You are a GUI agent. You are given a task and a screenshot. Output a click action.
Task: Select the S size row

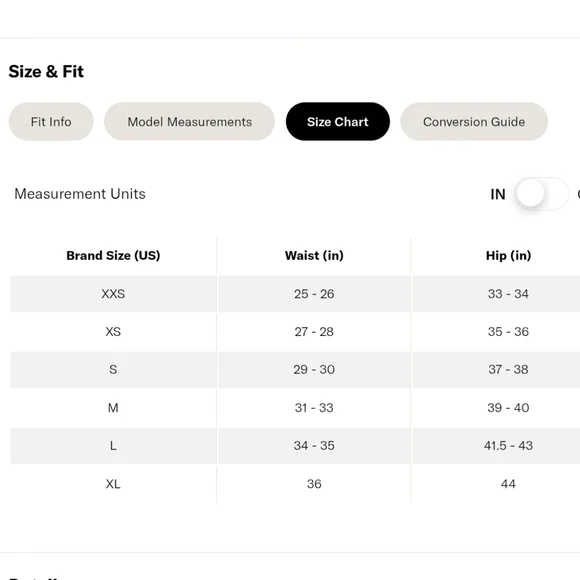click(x=295, y=370)
